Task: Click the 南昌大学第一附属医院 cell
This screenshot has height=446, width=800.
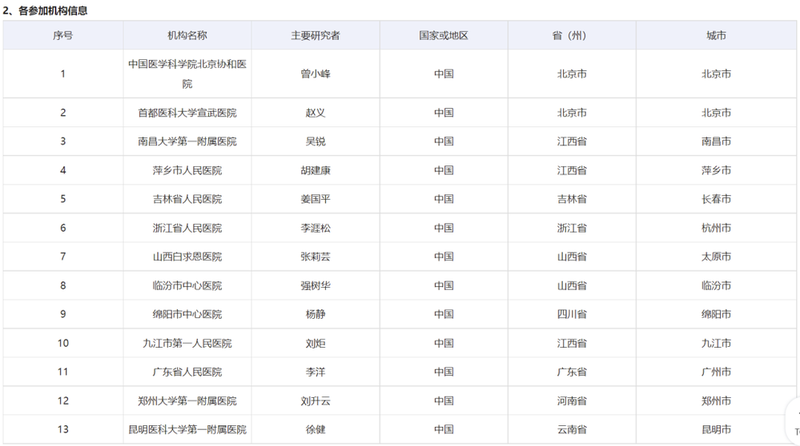Action: click(x=188, y=141)
